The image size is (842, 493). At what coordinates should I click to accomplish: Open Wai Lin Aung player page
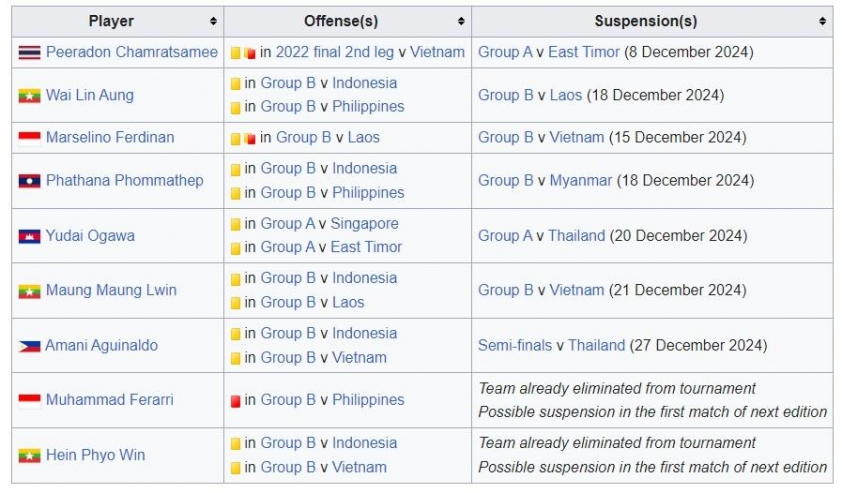(90, 95)
